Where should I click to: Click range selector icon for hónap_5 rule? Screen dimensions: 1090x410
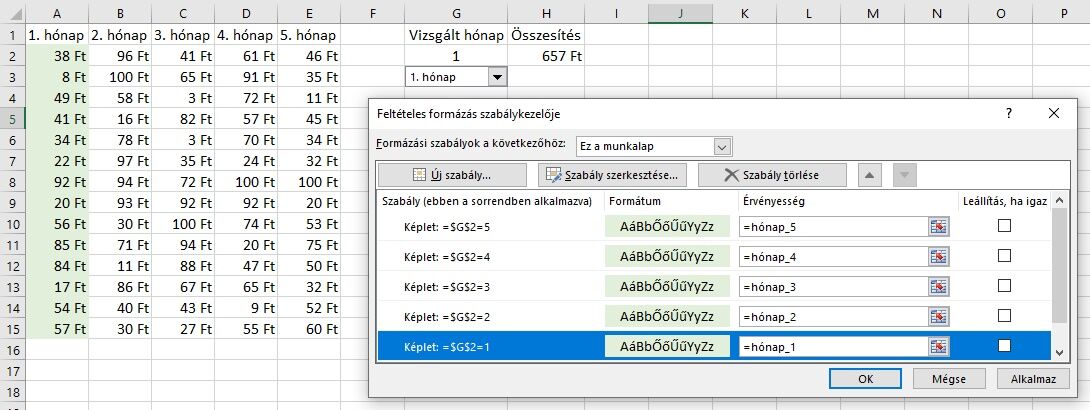coord(938,226)
